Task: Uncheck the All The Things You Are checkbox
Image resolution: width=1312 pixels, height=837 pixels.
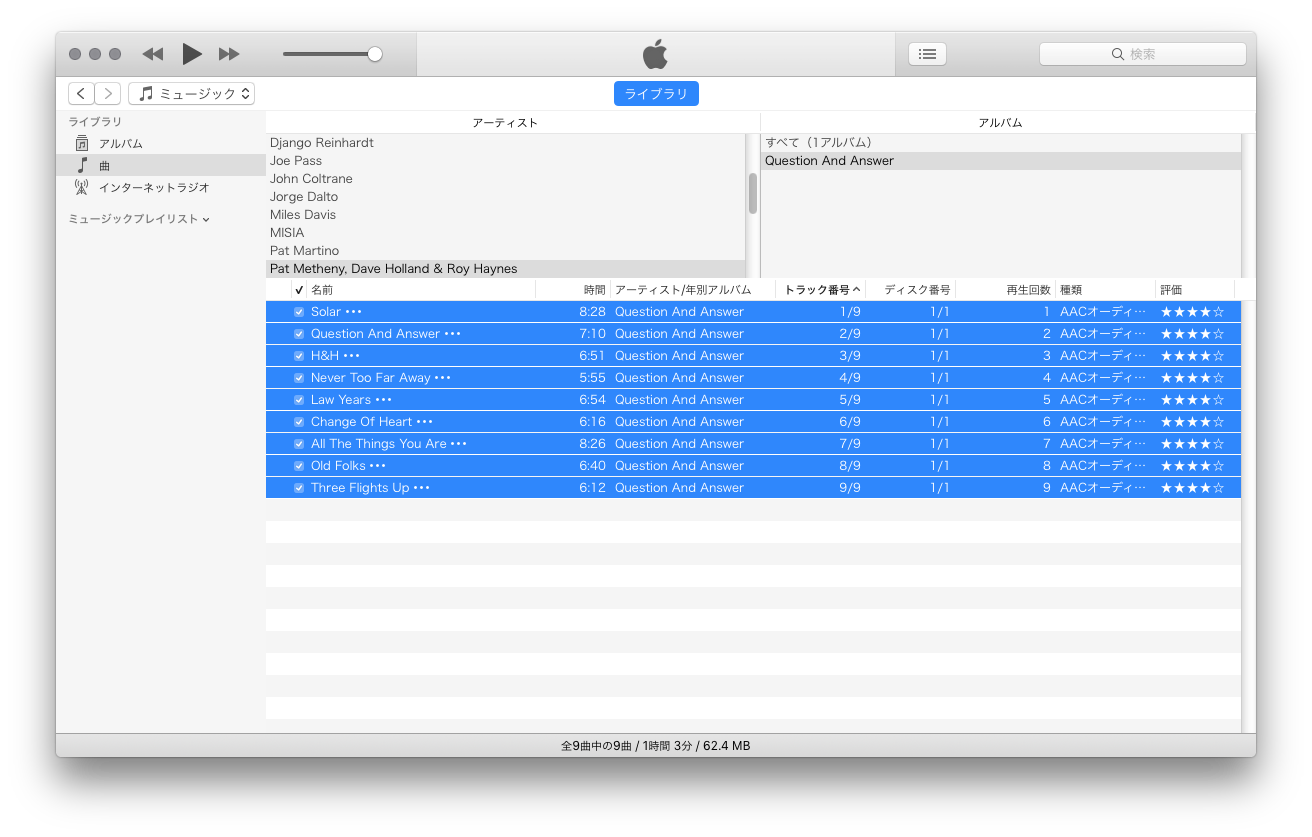Action: pos(299,444)
